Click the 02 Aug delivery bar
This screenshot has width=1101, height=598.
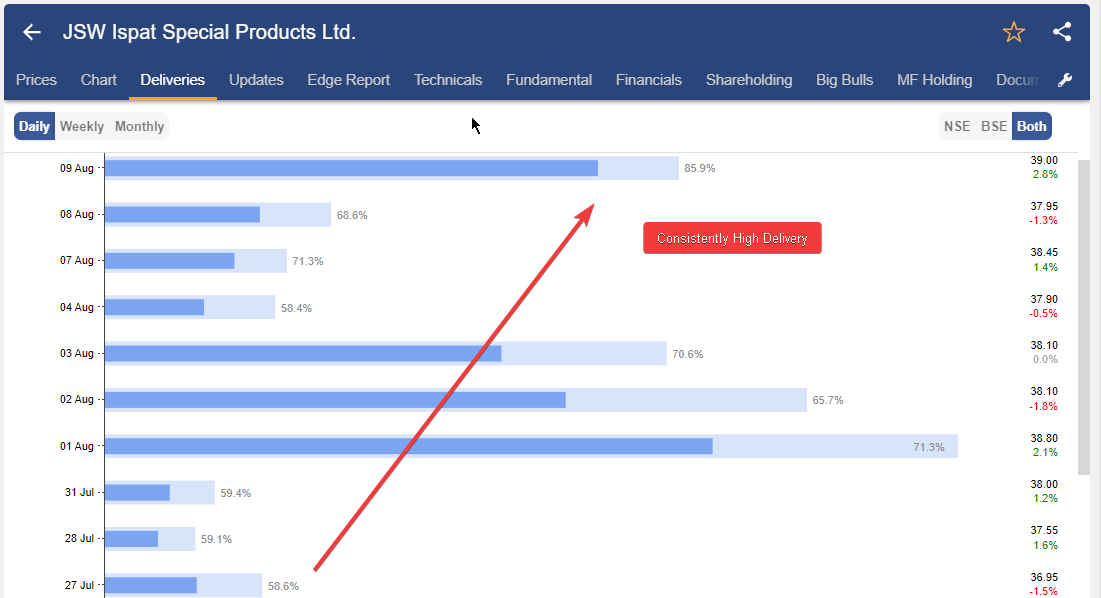[456, 400]
